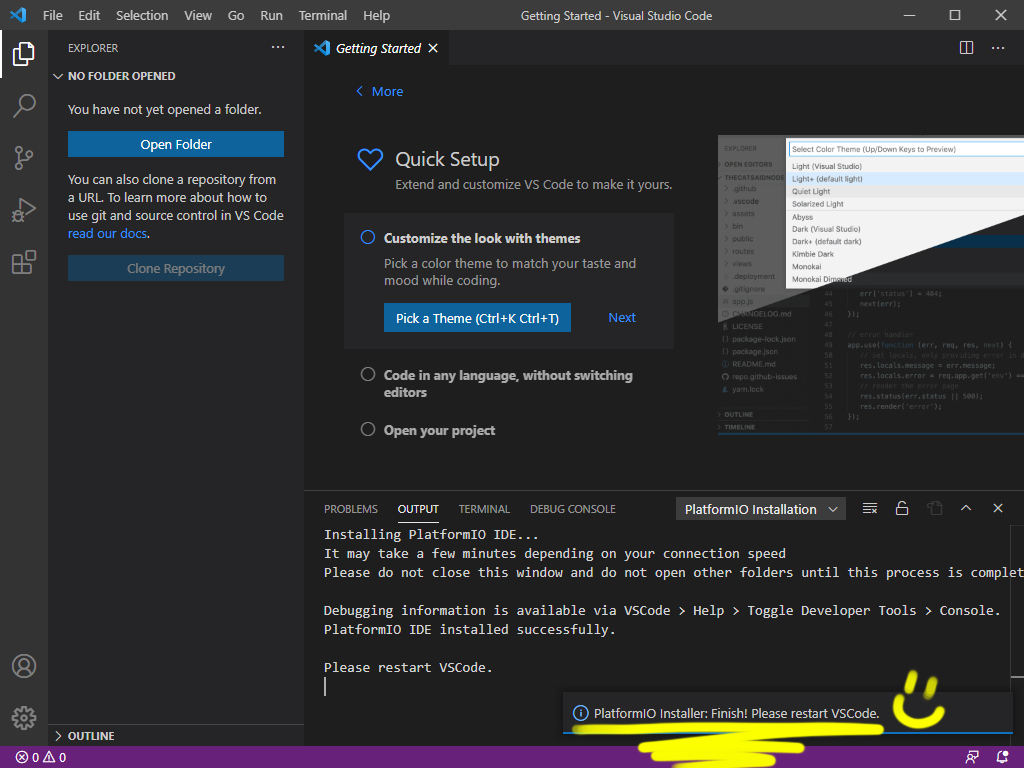Click the Quick Setup heart icon

coord(370,159)
